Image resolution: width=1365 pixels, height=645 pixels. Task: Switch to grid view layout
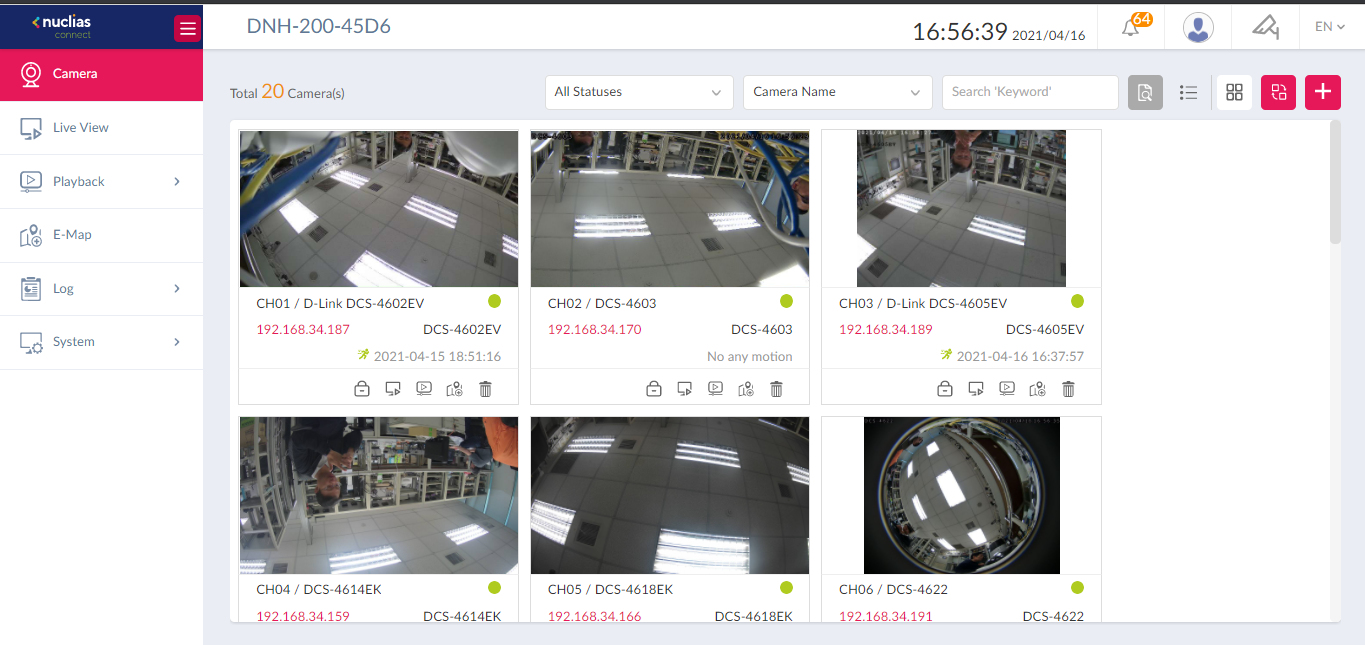(x=1234, y=92)
